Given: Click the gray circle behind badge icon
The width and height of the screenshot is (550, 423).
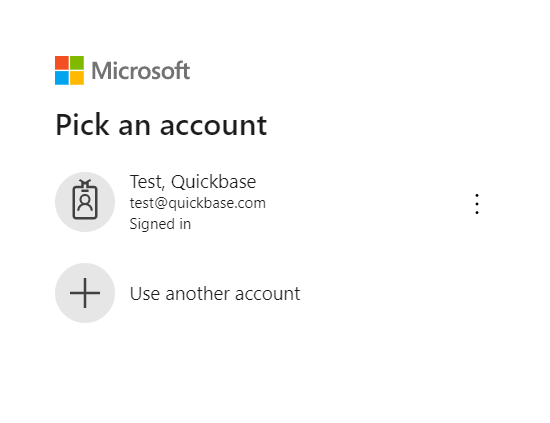Looking at the screenshot, I should pos(85,202).
